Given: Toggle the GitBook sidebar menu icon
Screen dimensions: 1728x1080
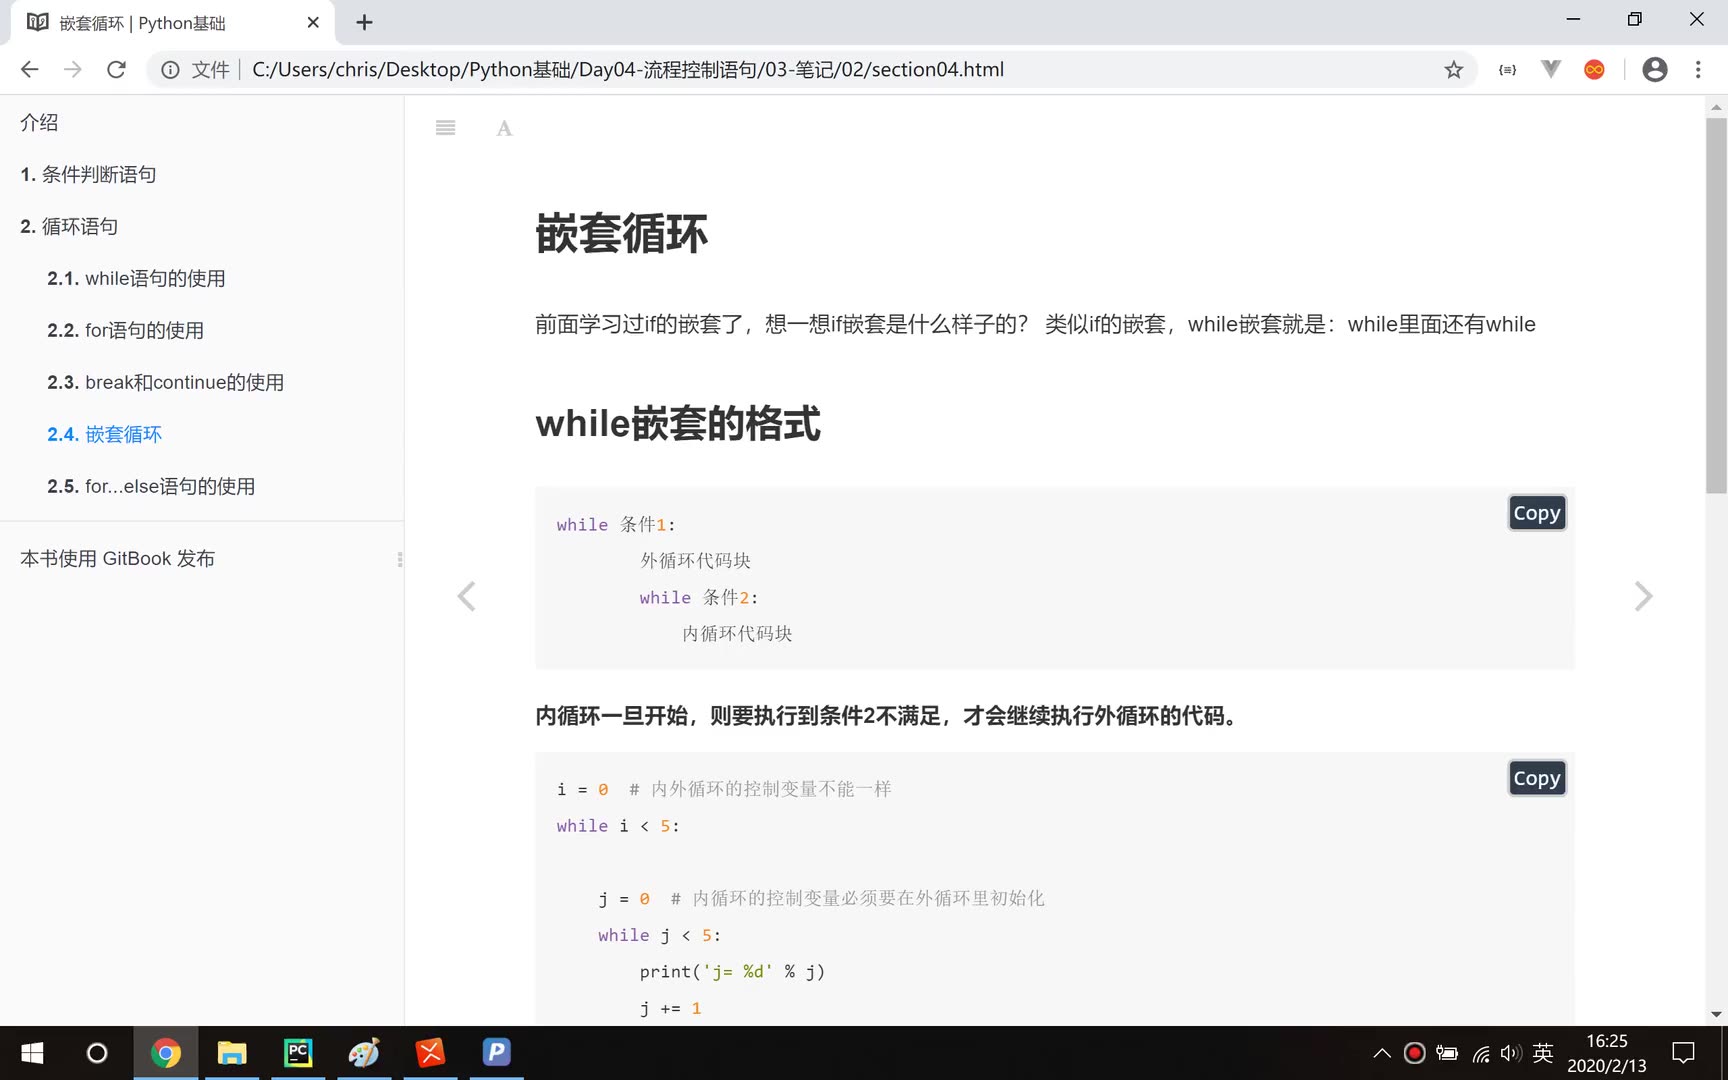Looking at the screenshot, I should (x=446, y=128).
